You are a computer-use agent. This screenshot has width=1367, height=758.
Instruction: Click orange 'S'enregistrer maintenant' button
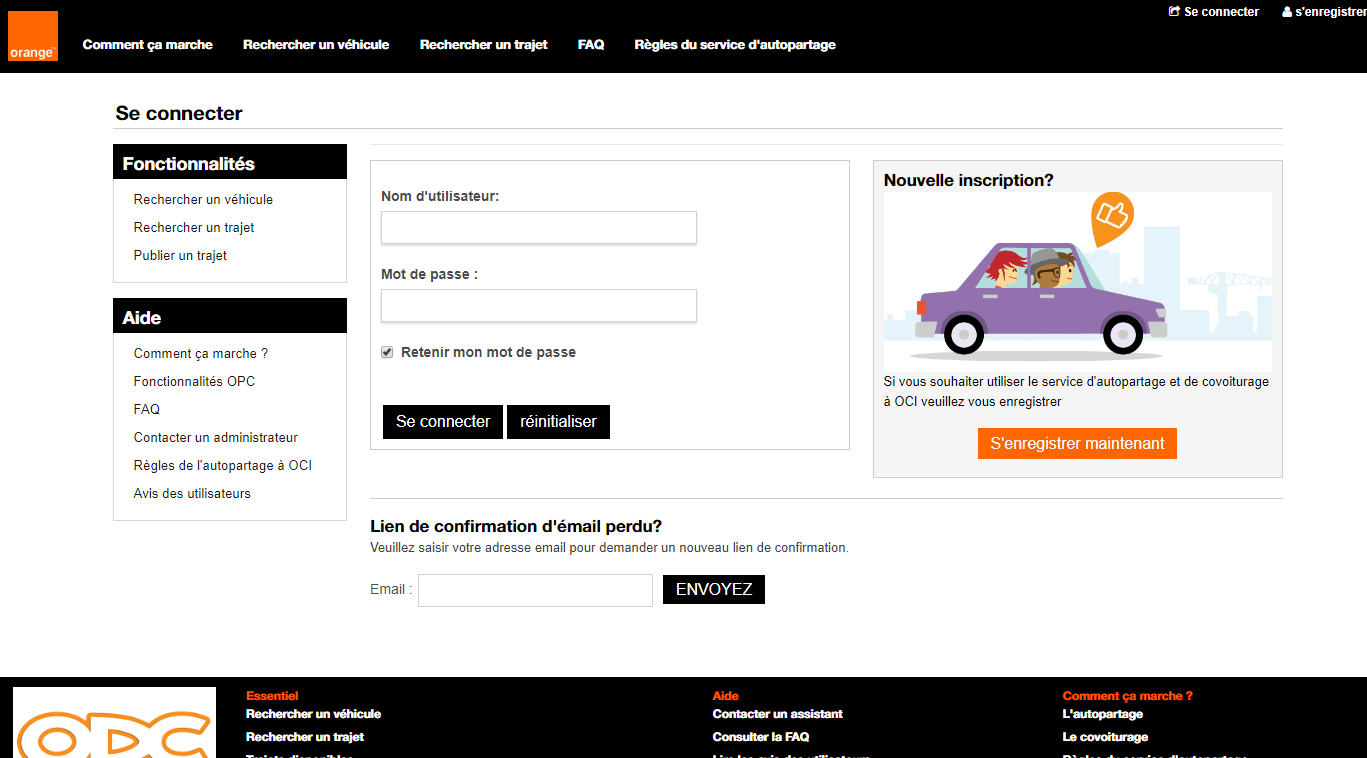[x=1077, y=444]
